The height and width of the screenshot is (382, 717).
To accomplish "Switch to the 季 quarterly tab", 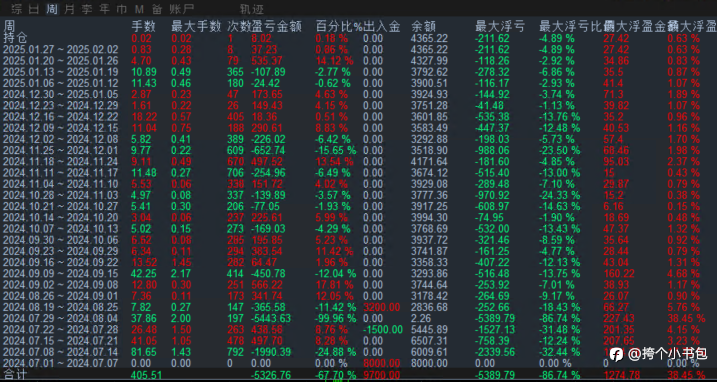I will tap(87, 9).
